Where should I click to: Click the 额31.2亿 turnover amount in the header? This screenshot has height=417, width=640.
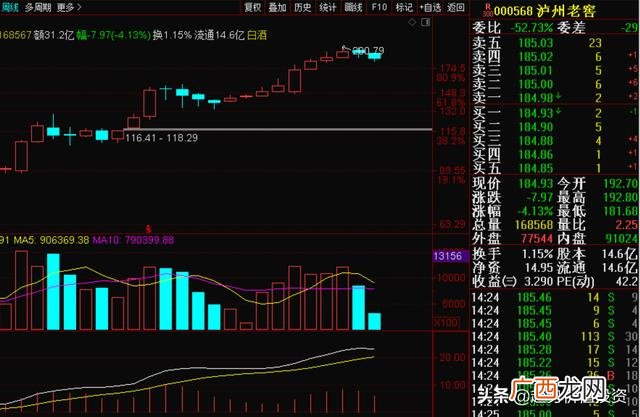54,35
